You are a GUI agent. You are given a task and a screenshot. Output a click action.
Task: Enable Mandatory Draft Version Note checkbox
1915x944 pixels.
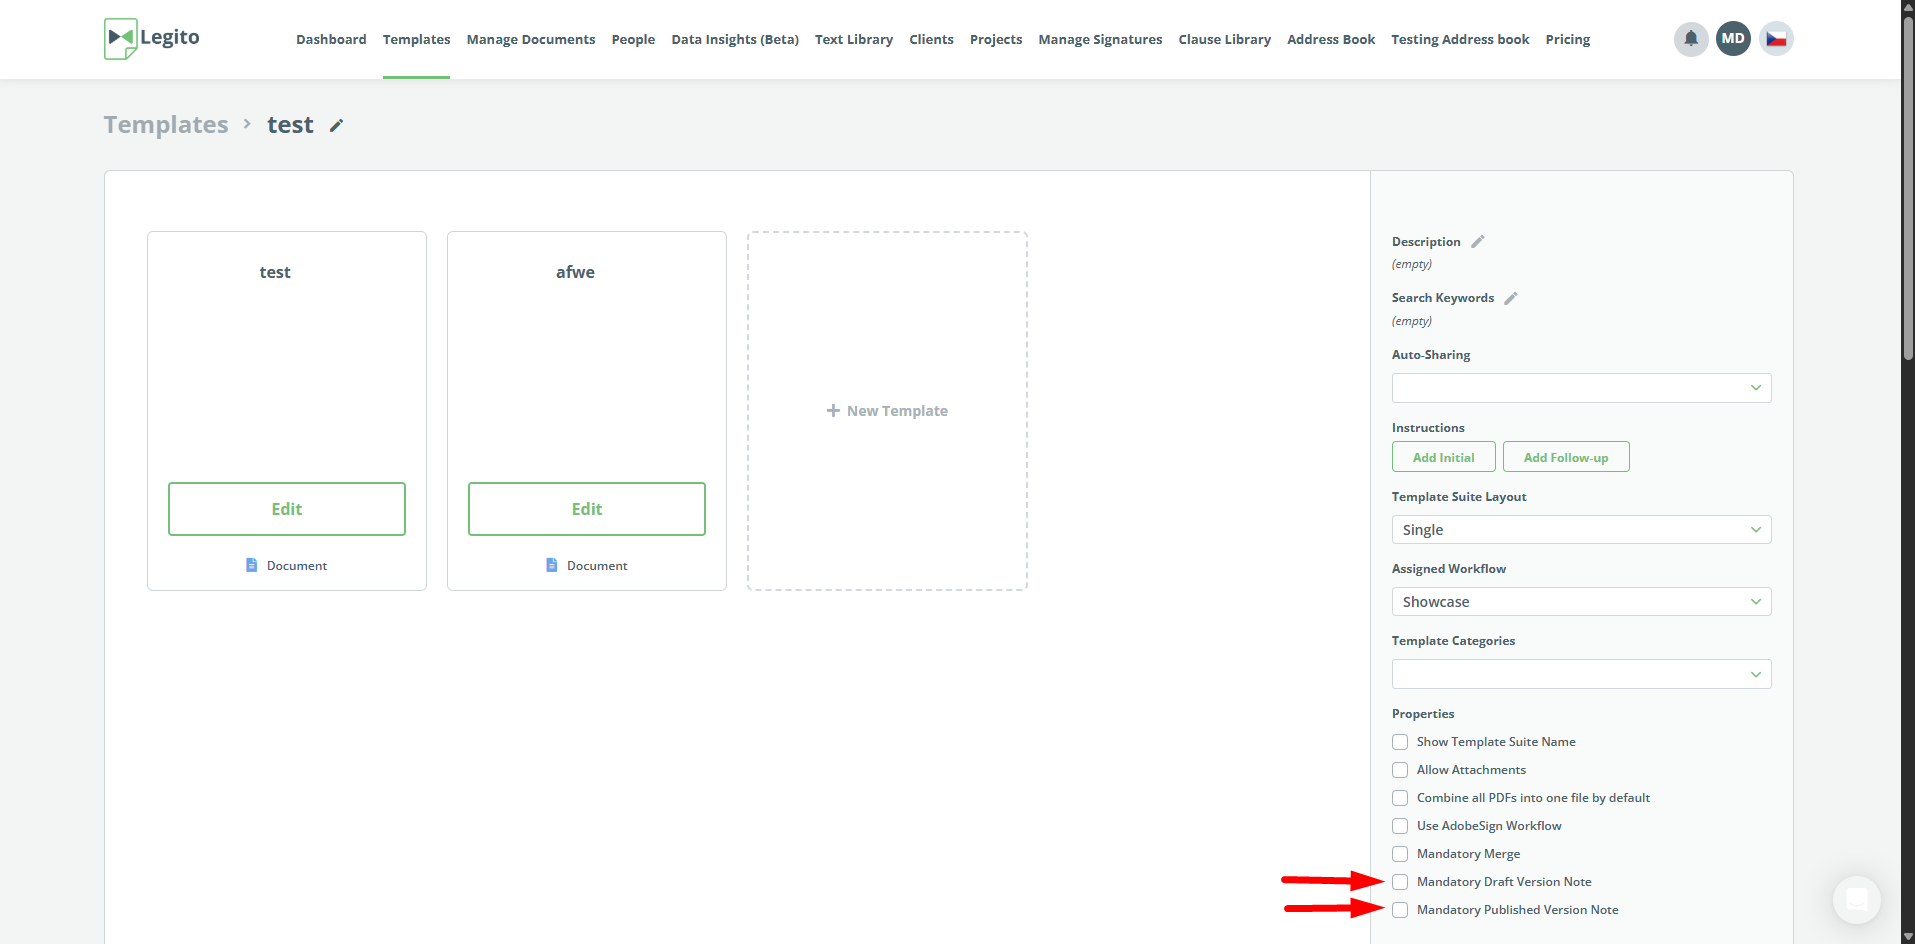click(x=1400, y=882)
